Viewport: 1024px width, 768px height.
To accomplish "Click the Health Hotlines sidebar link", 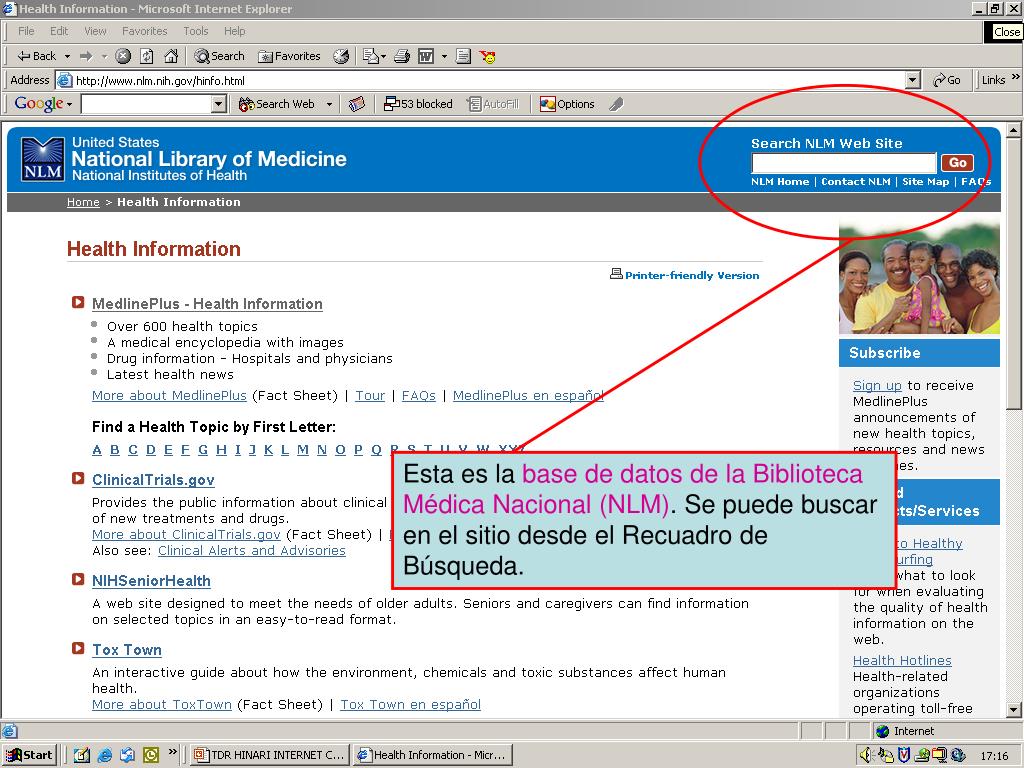I will point(902,660).
